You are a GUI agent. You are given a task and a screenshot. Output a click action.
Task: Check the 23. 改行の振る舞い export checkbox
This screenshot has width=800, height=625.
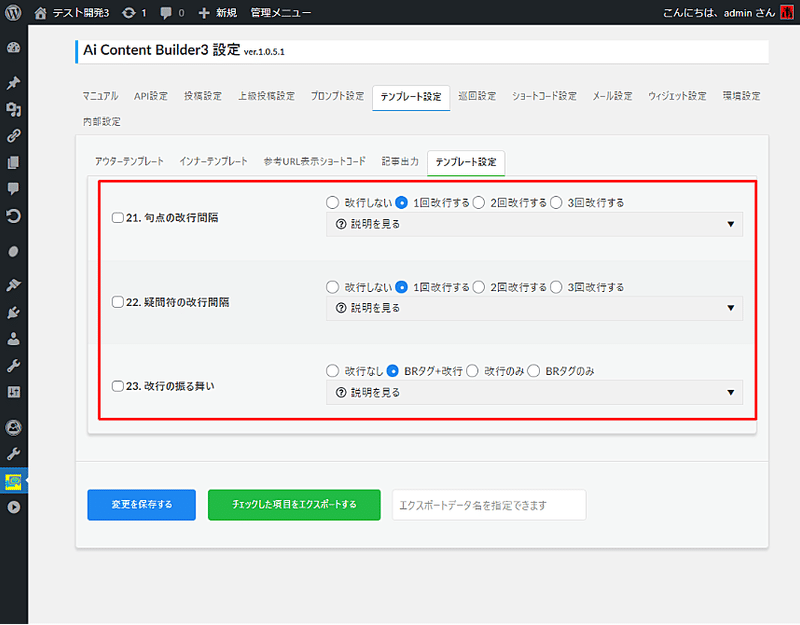pyautogui.click(x=118, y=386)
